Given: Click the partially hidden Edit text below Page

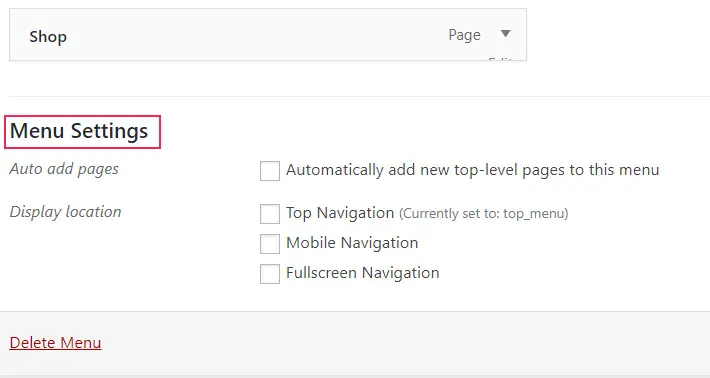Looking at the screenshot, I should click(500, 59).
